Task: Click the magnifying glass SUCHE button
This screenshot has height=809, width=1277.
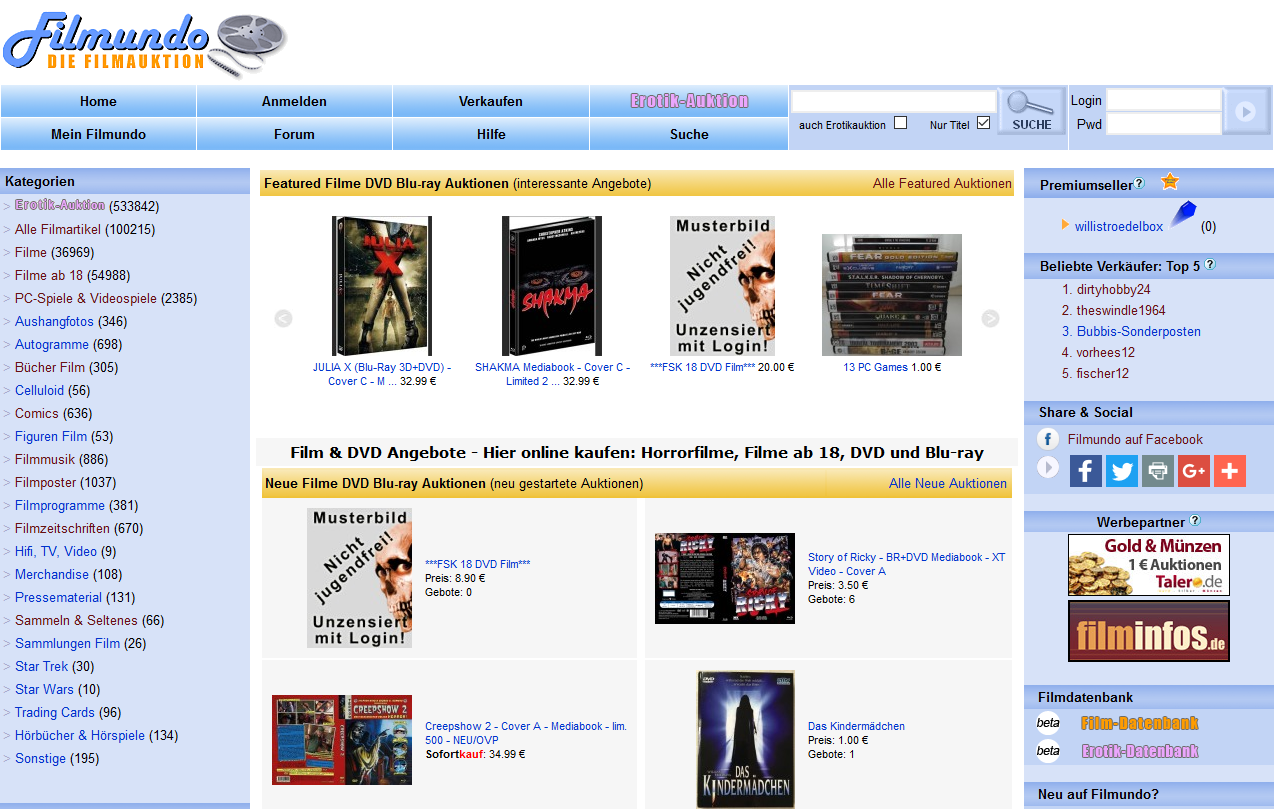Action: pos(1031,111)
